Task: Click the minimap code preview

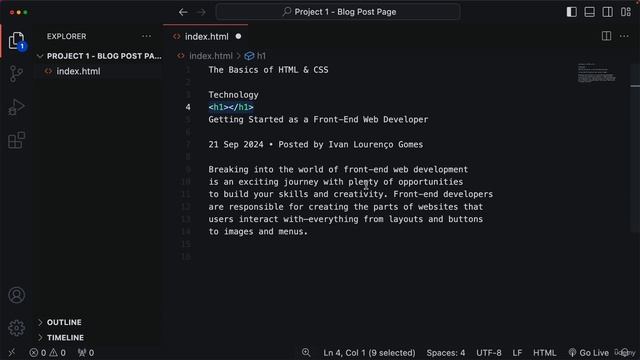Action: pos(596,73)
